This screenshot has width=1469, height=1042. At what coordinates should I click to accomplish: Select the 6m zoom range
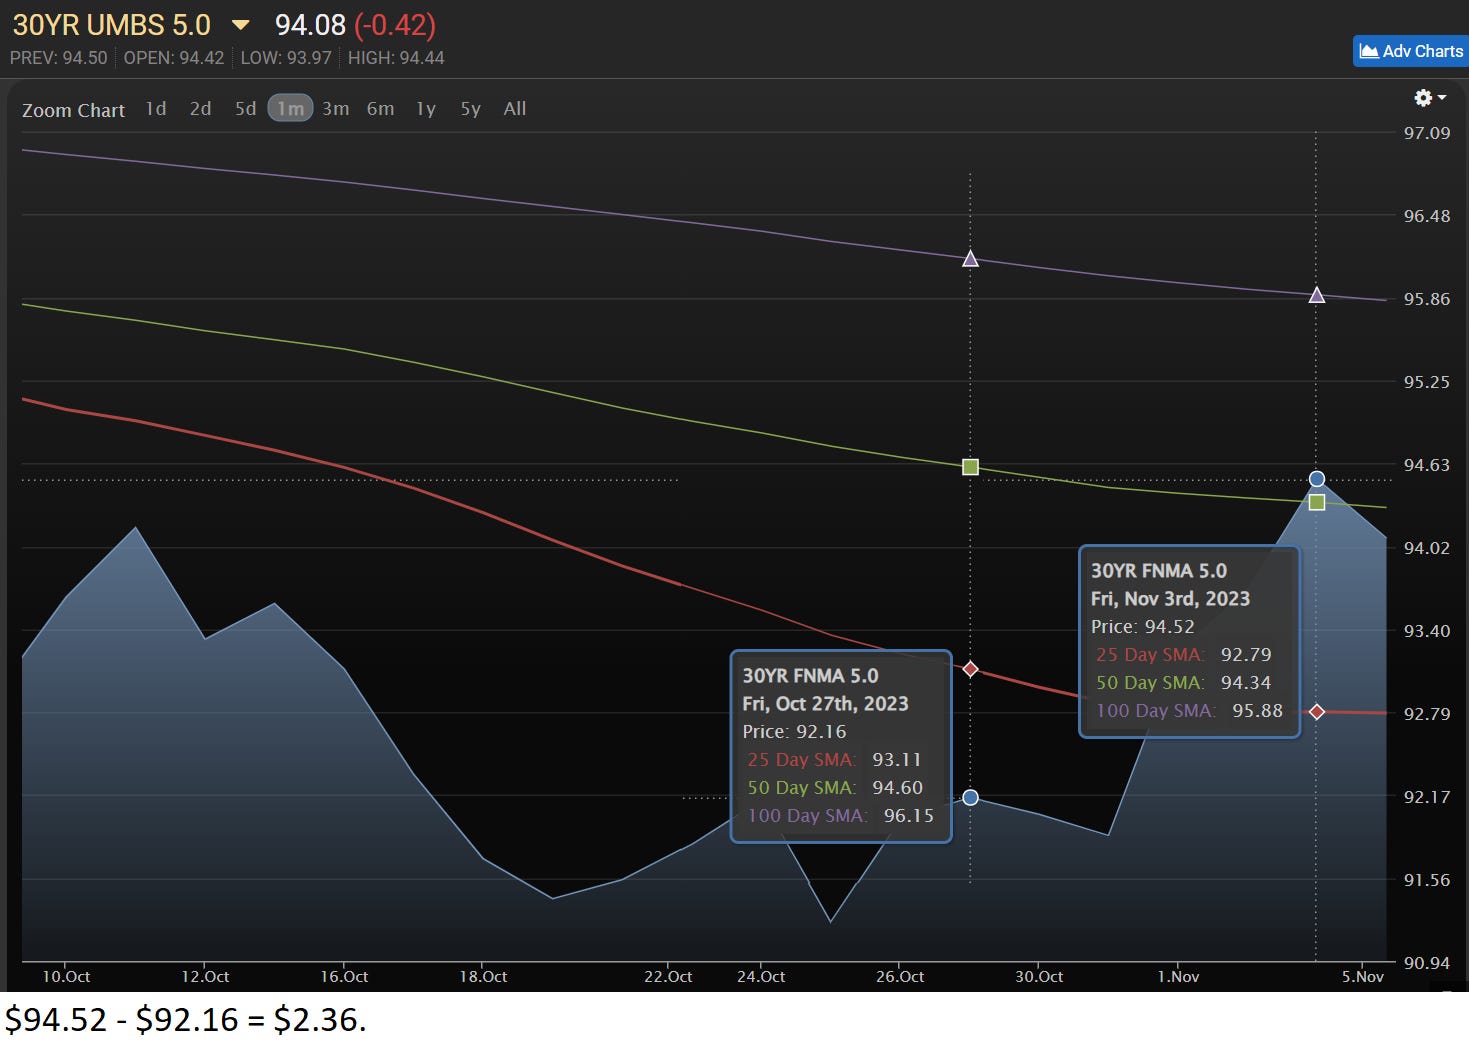pyautogui.click(x=380, y=109)
